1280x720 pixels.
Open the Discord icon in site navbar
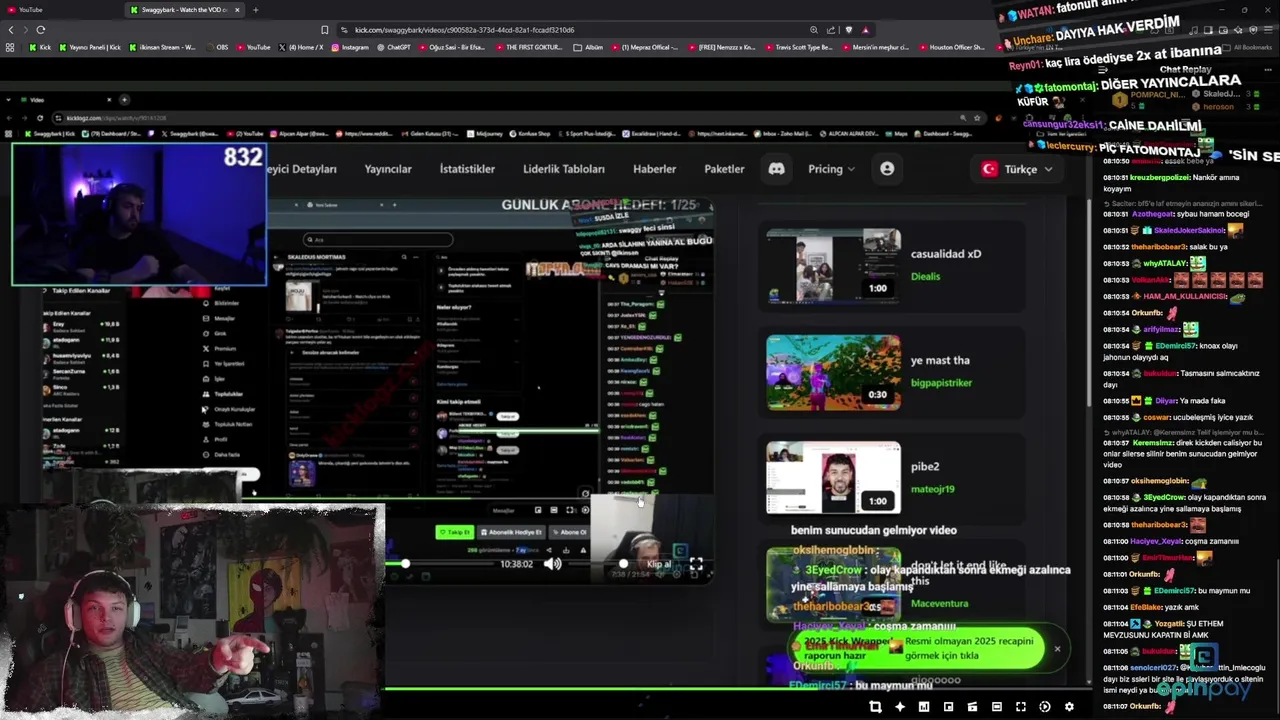(776, 169)
